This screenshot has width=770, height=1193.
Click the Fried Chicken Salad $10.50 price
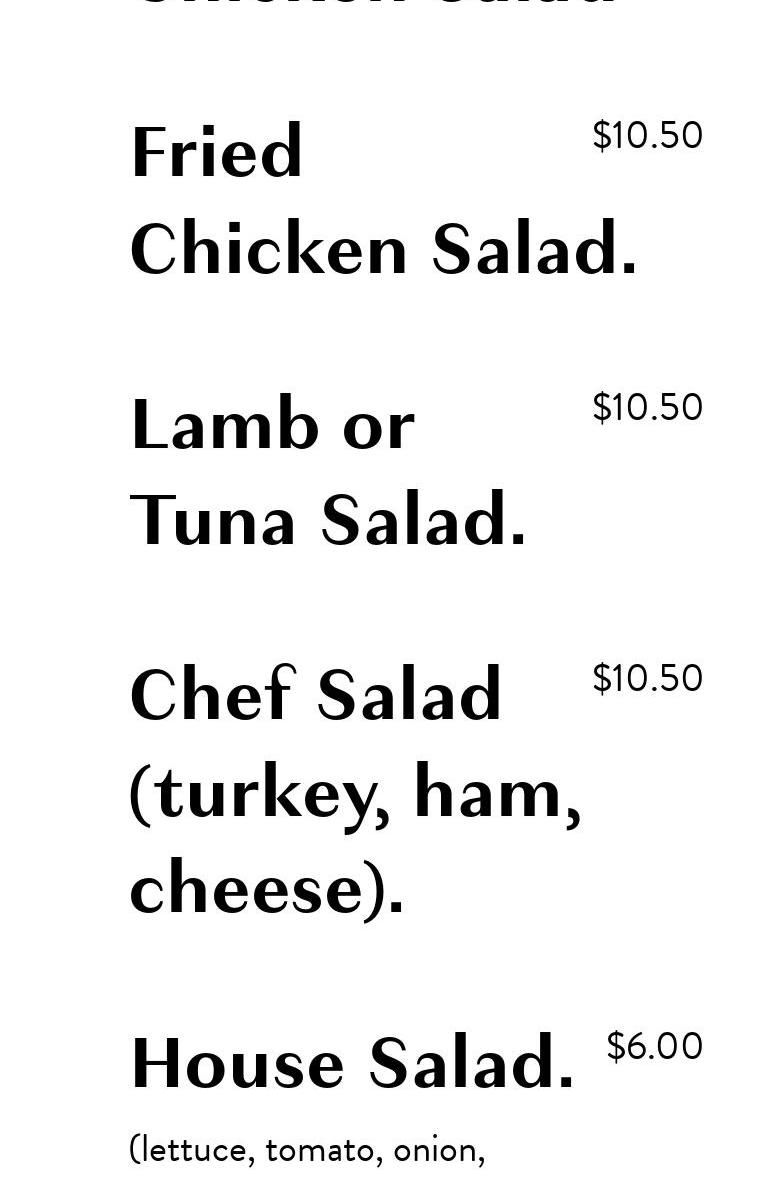click(647, 135)
